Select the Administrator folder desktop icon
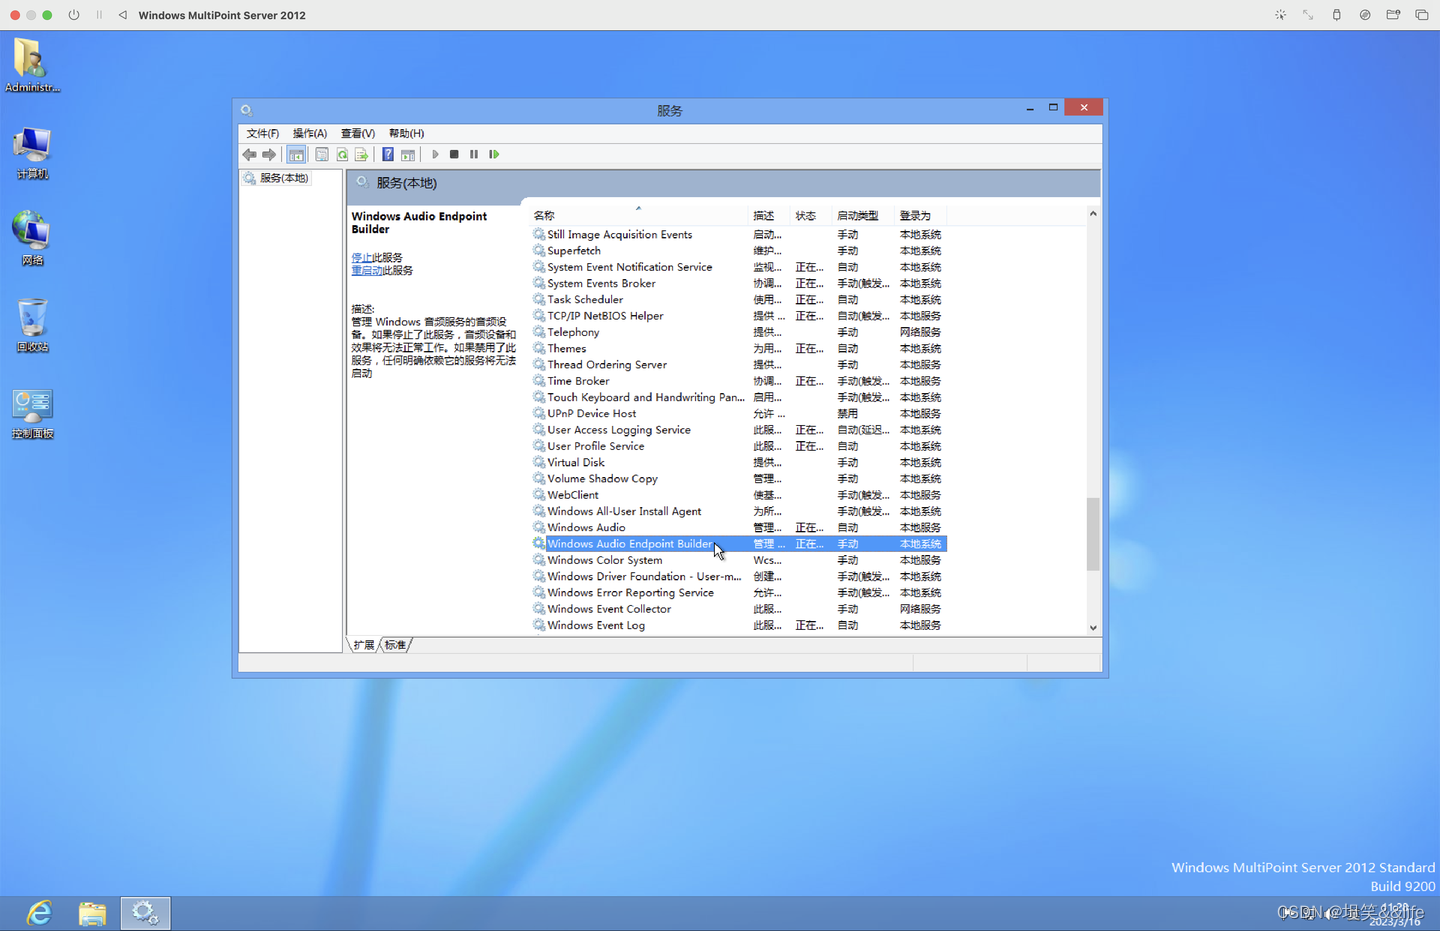The width and height of the screenshot is (1440, 931). pos(32,66)
